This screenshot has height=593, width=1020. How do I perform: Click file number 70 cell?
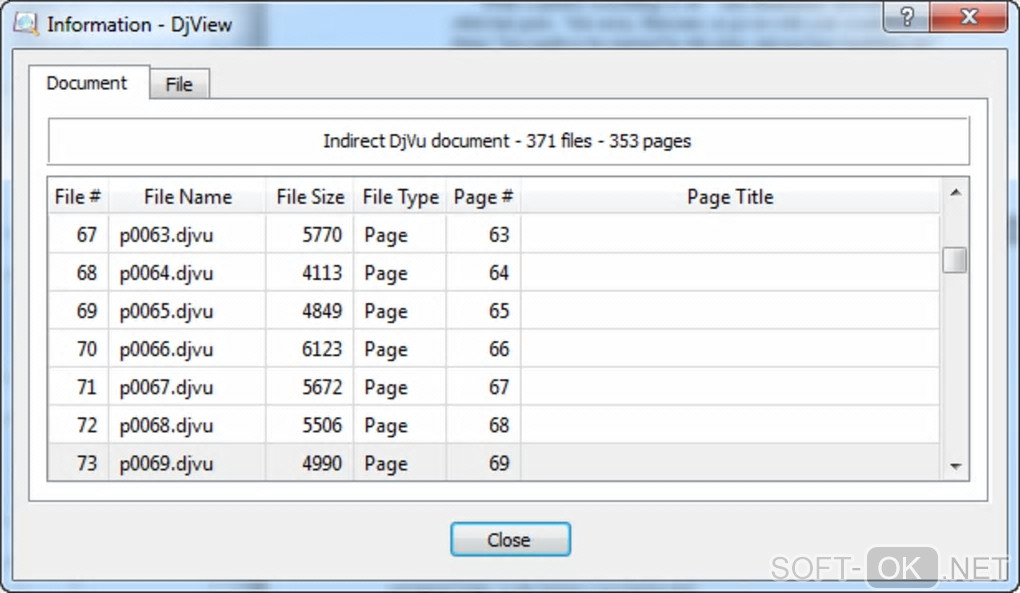[x=79, y=349]
